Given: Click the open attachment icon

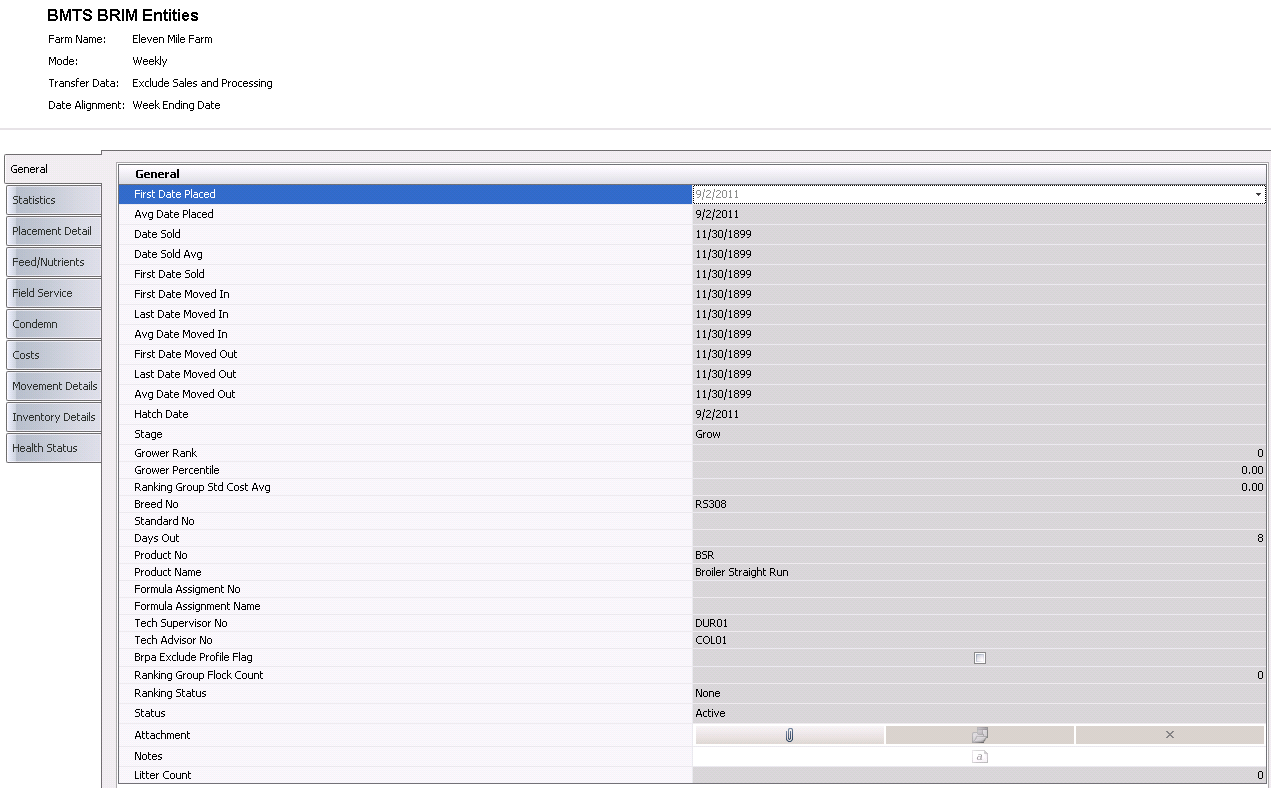Looking at the screenshot, I should click(x=980, y=735).
